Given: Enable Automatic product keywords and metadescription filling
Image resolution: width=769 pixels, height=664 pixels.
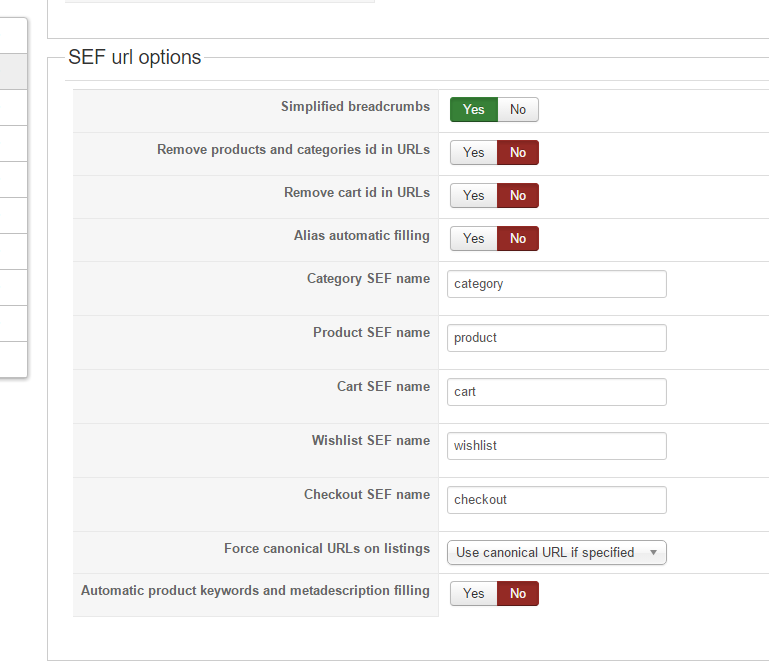Looking at the screenshot, I should 474,593.
